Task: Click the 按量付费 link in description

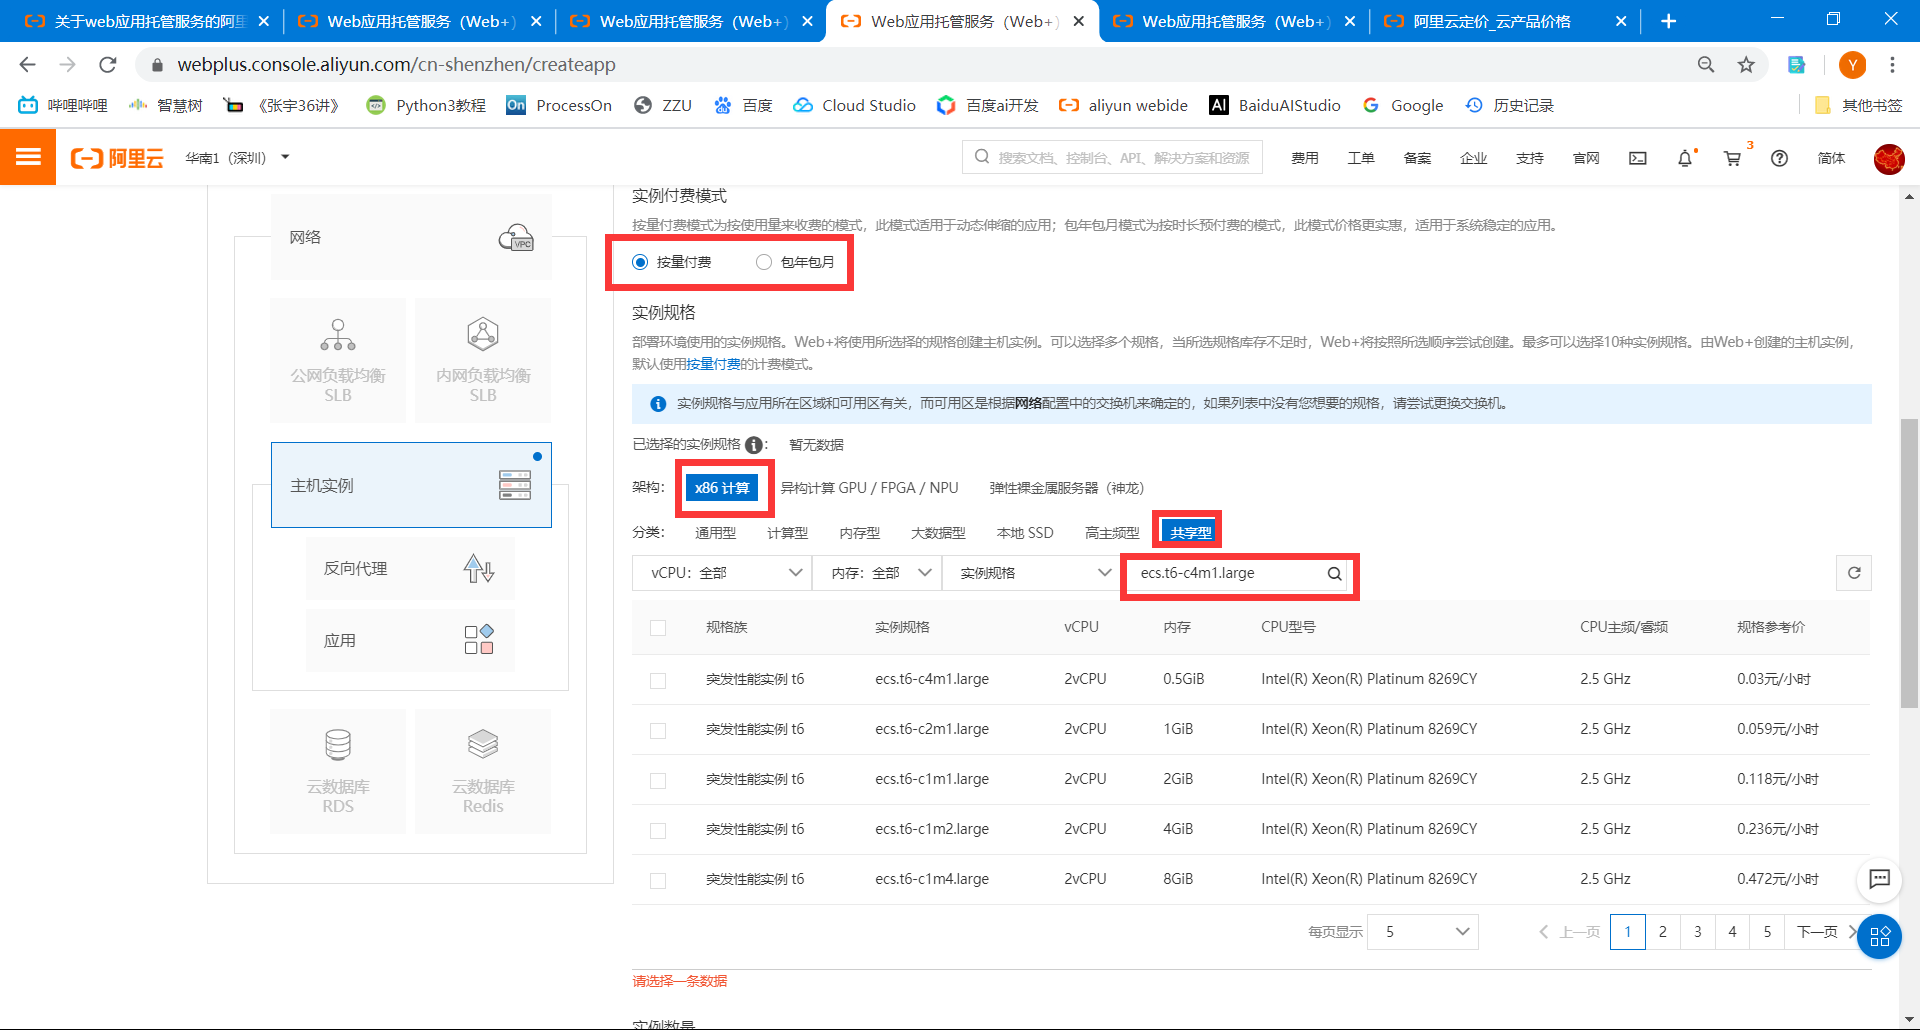Action: [x=713, y=364]
